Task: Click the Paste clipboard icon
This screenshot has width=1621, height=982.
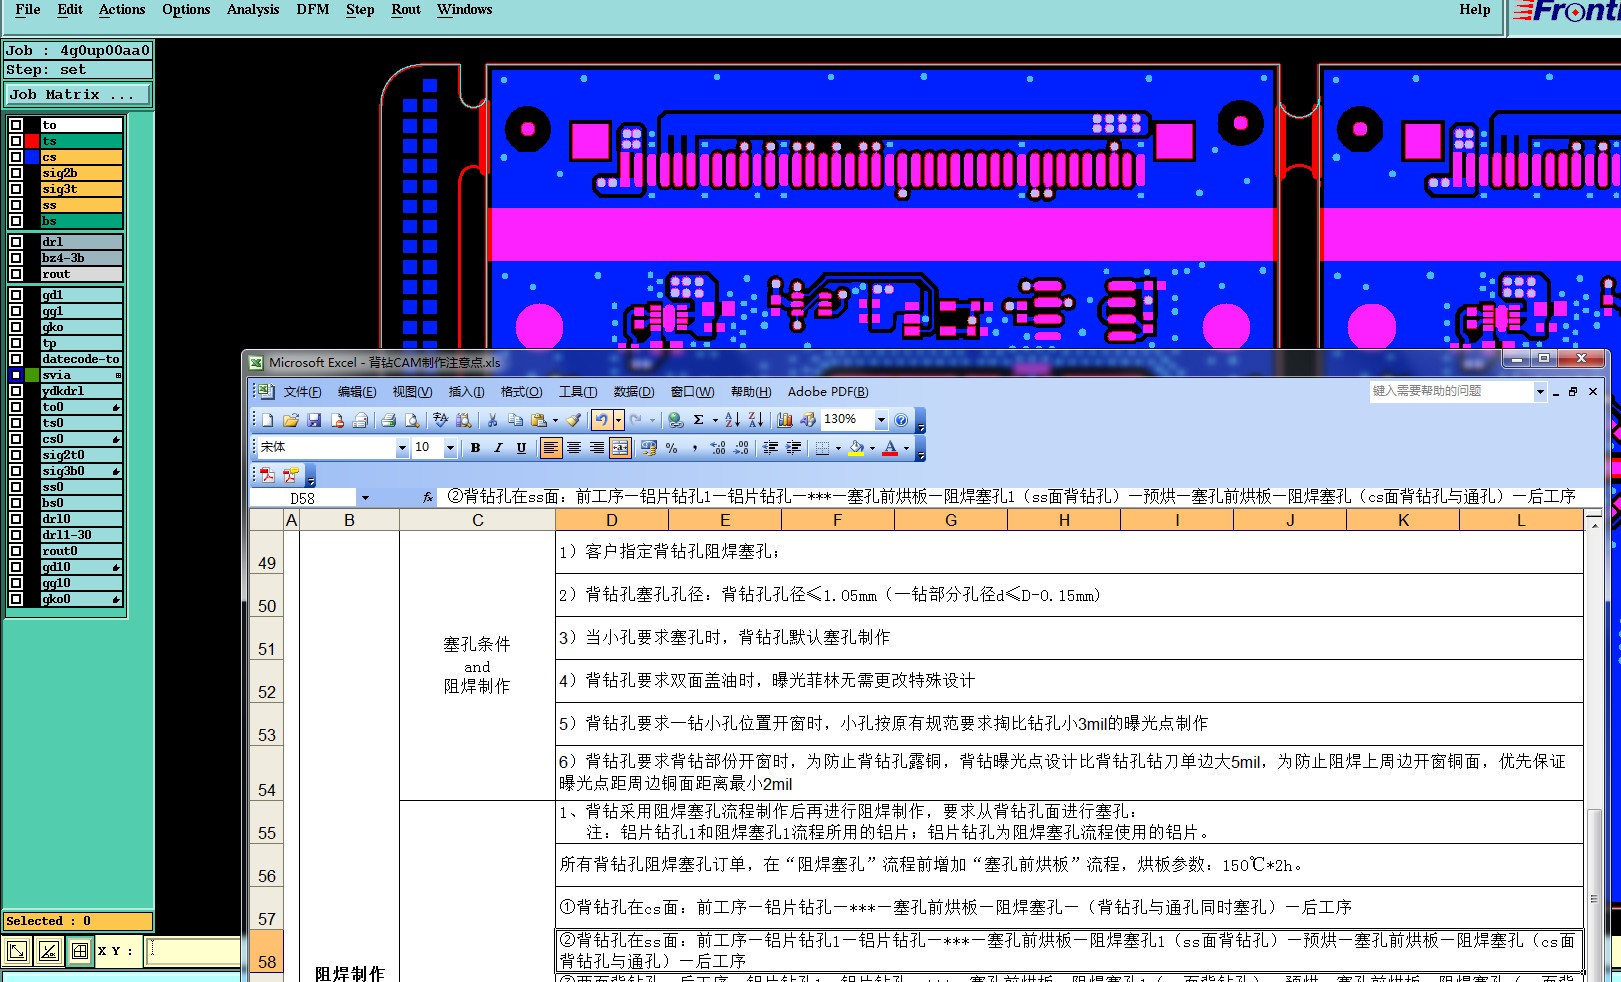Action: (539, 420)
